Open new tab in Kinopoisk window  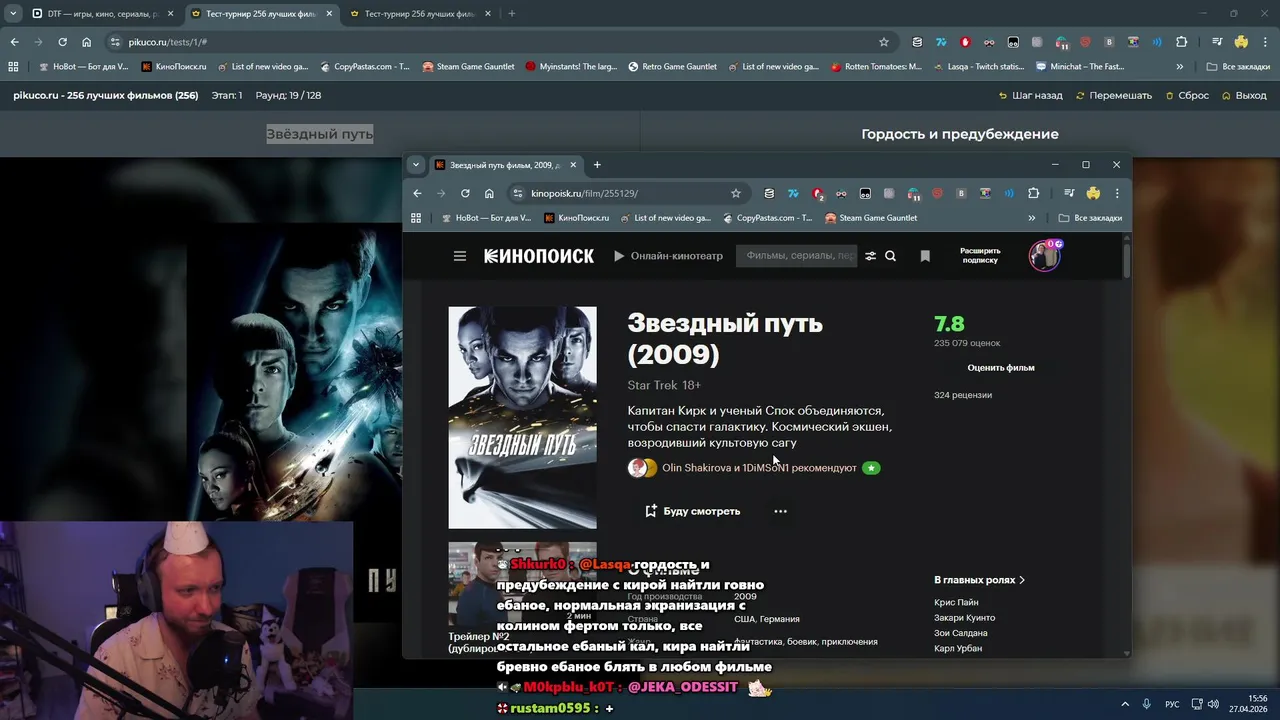[x=597, y=165]
